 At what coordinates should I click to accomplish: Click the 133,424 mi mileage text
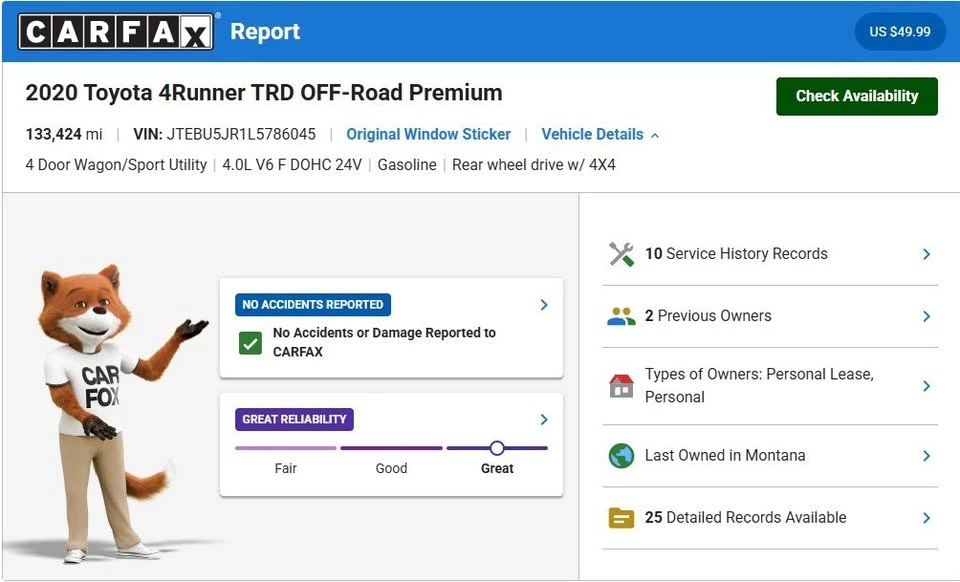tap(64, 134)
